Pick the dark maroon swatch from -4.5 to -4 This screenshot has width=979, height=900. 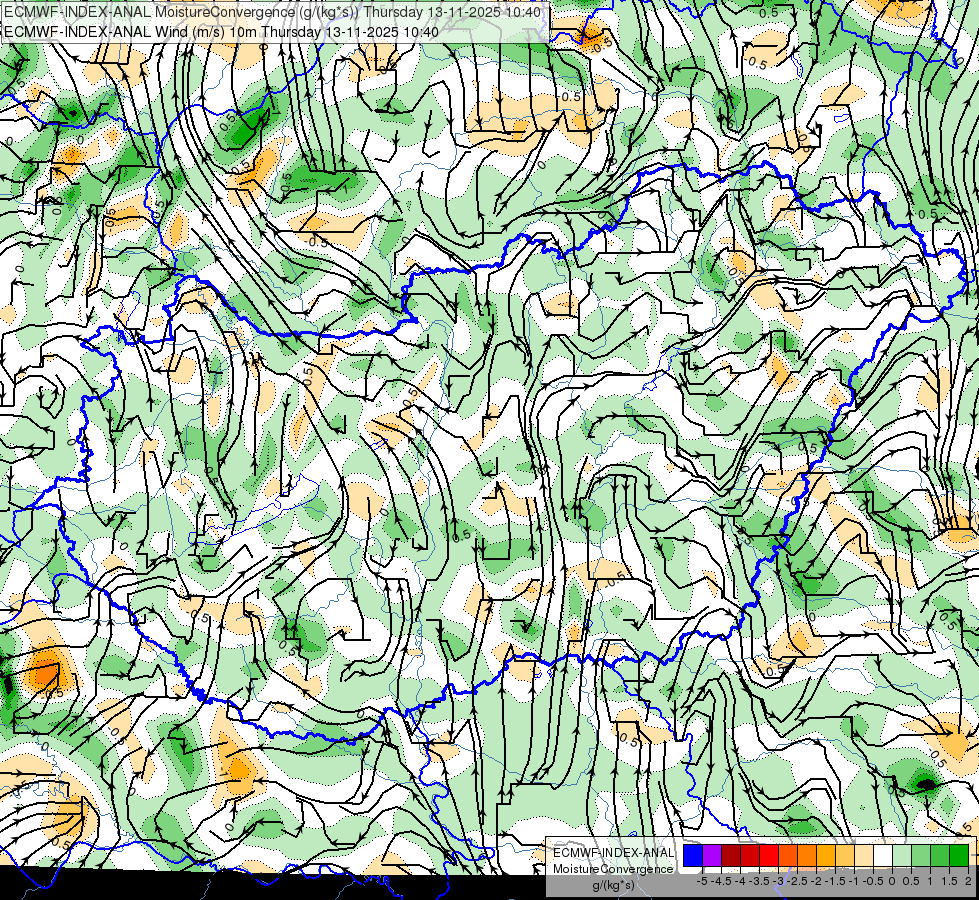731,856
